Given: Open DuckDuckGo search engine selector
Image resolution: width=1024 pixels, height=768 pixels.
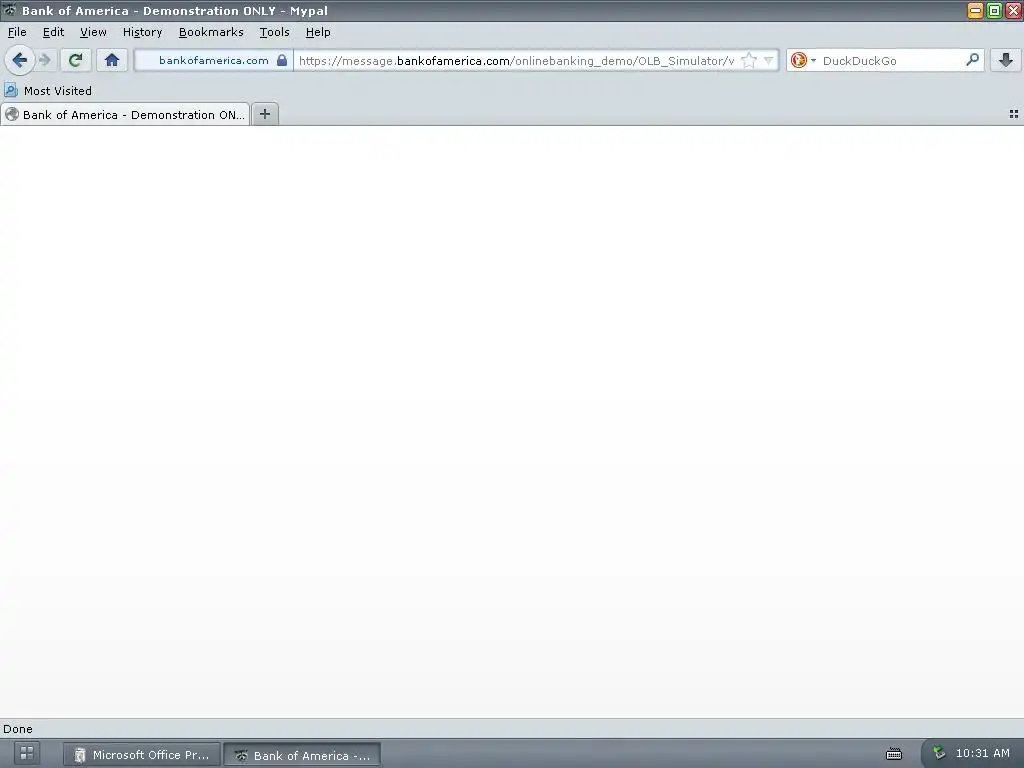Looking at the screenshot, I should [x=803, y=61].
